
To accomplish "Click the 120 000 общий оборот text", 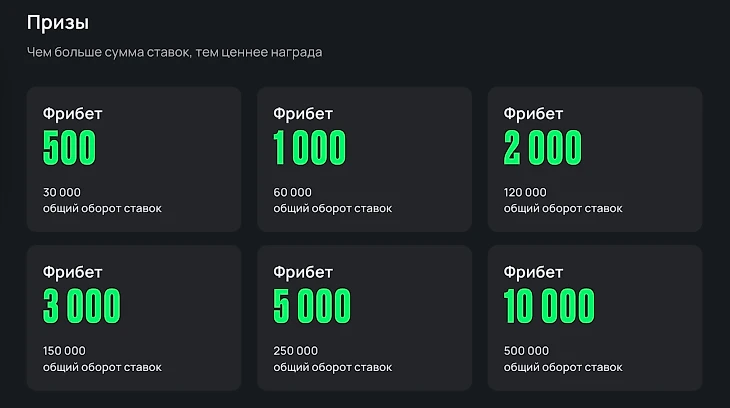I will click(562, 200).
